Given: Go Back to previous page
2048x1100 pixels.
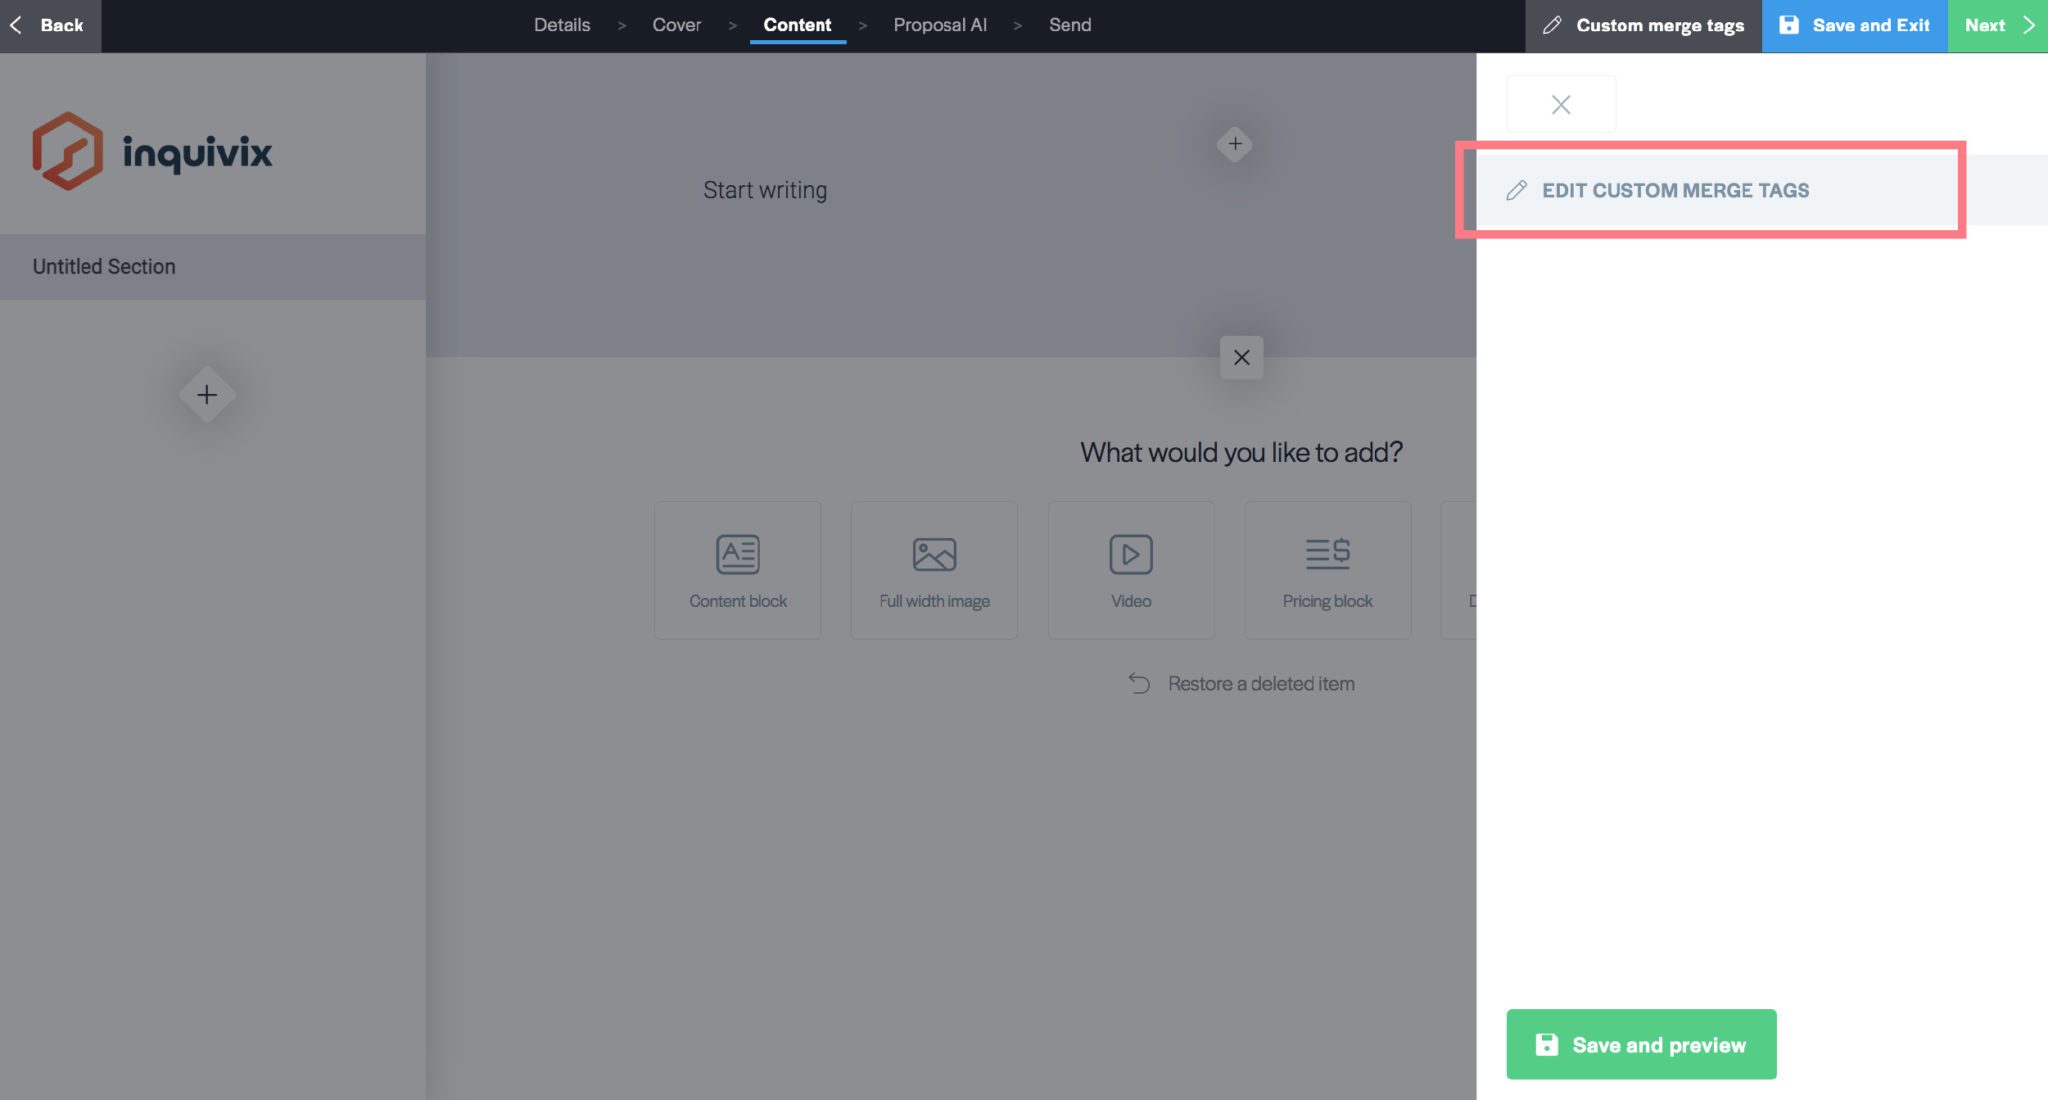Looking at the screenshot, I should coord(49,25).
